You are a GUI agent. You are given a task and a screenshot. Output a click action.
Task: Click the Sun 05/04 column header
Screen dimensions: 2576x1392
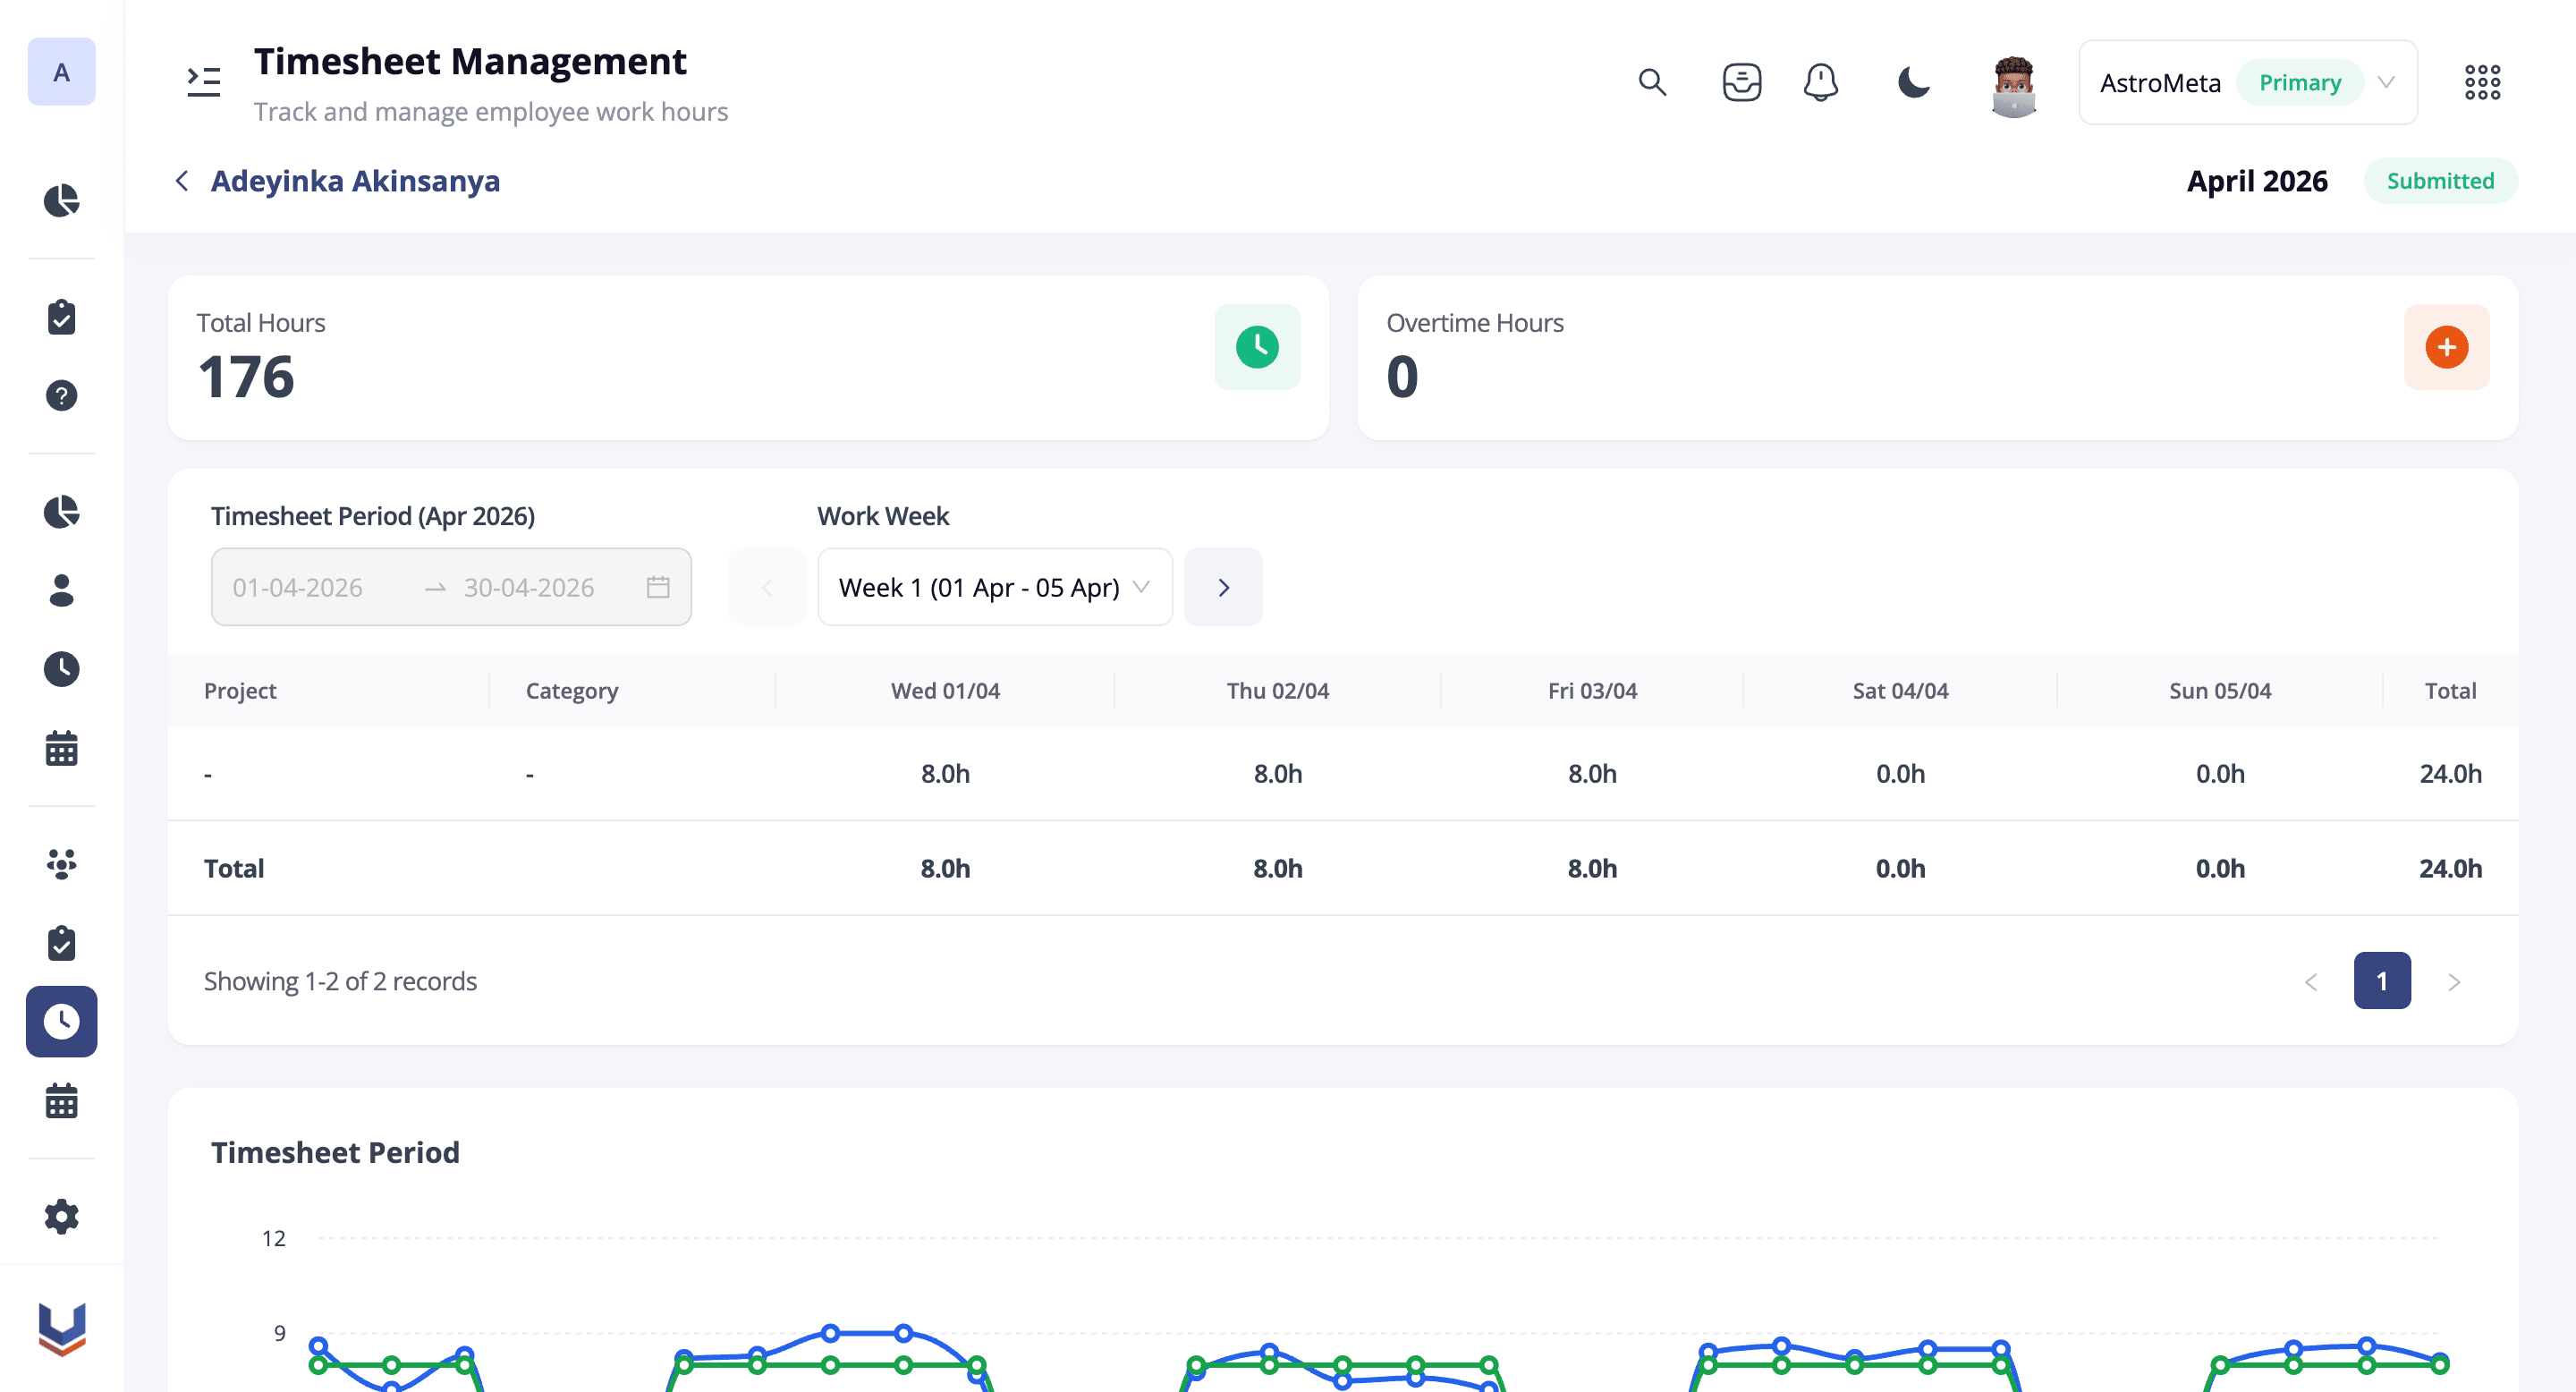2220,691
